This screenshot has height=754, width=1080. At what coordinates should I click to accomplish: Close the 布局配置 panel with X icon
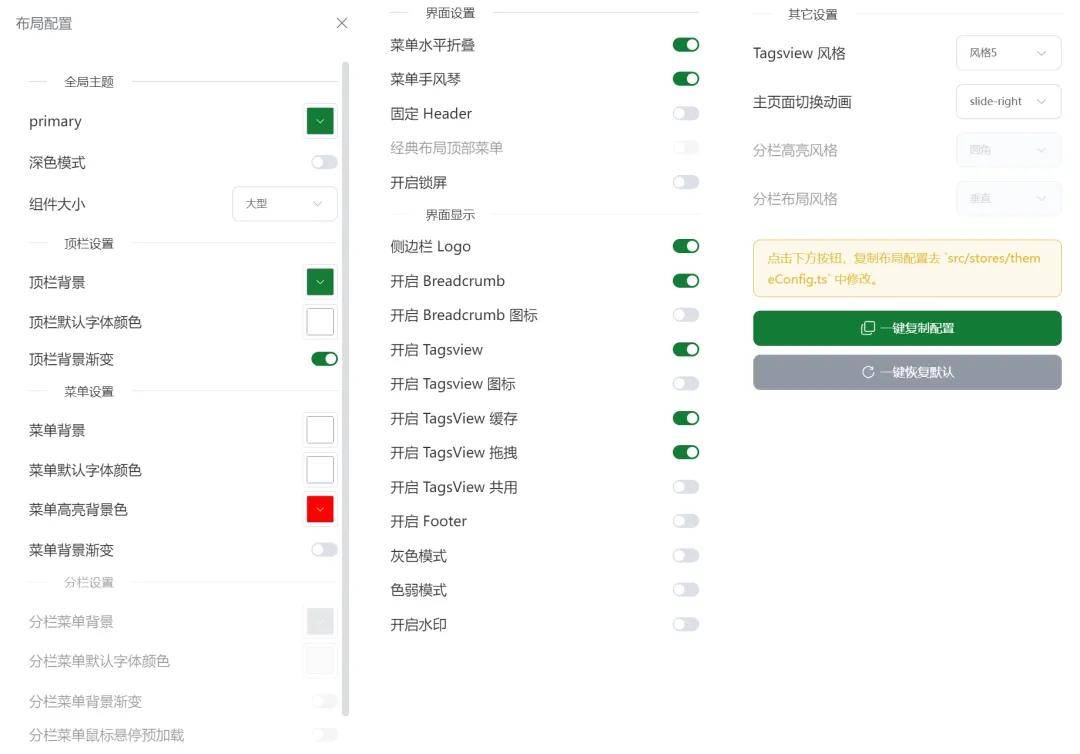342,23
